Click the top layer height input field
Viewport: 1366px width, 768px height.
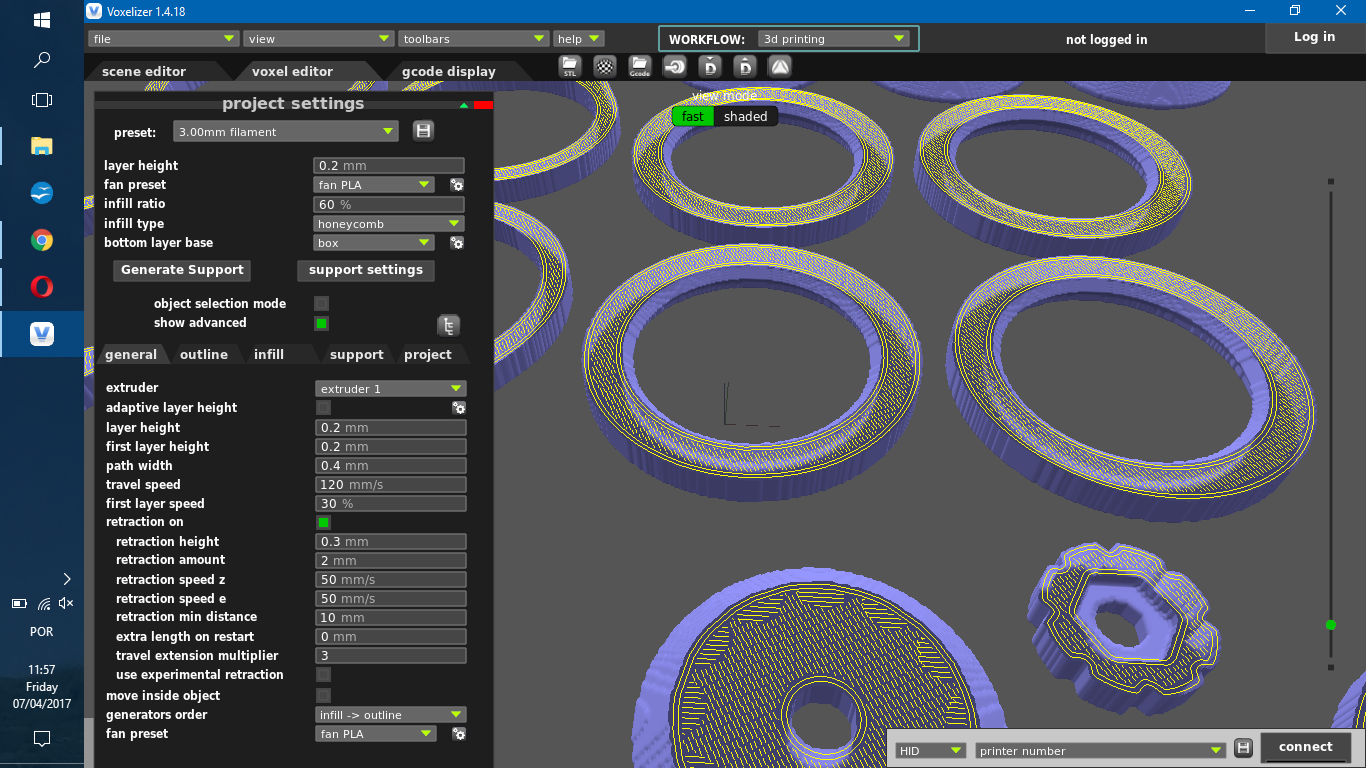(x=389, y=166)
